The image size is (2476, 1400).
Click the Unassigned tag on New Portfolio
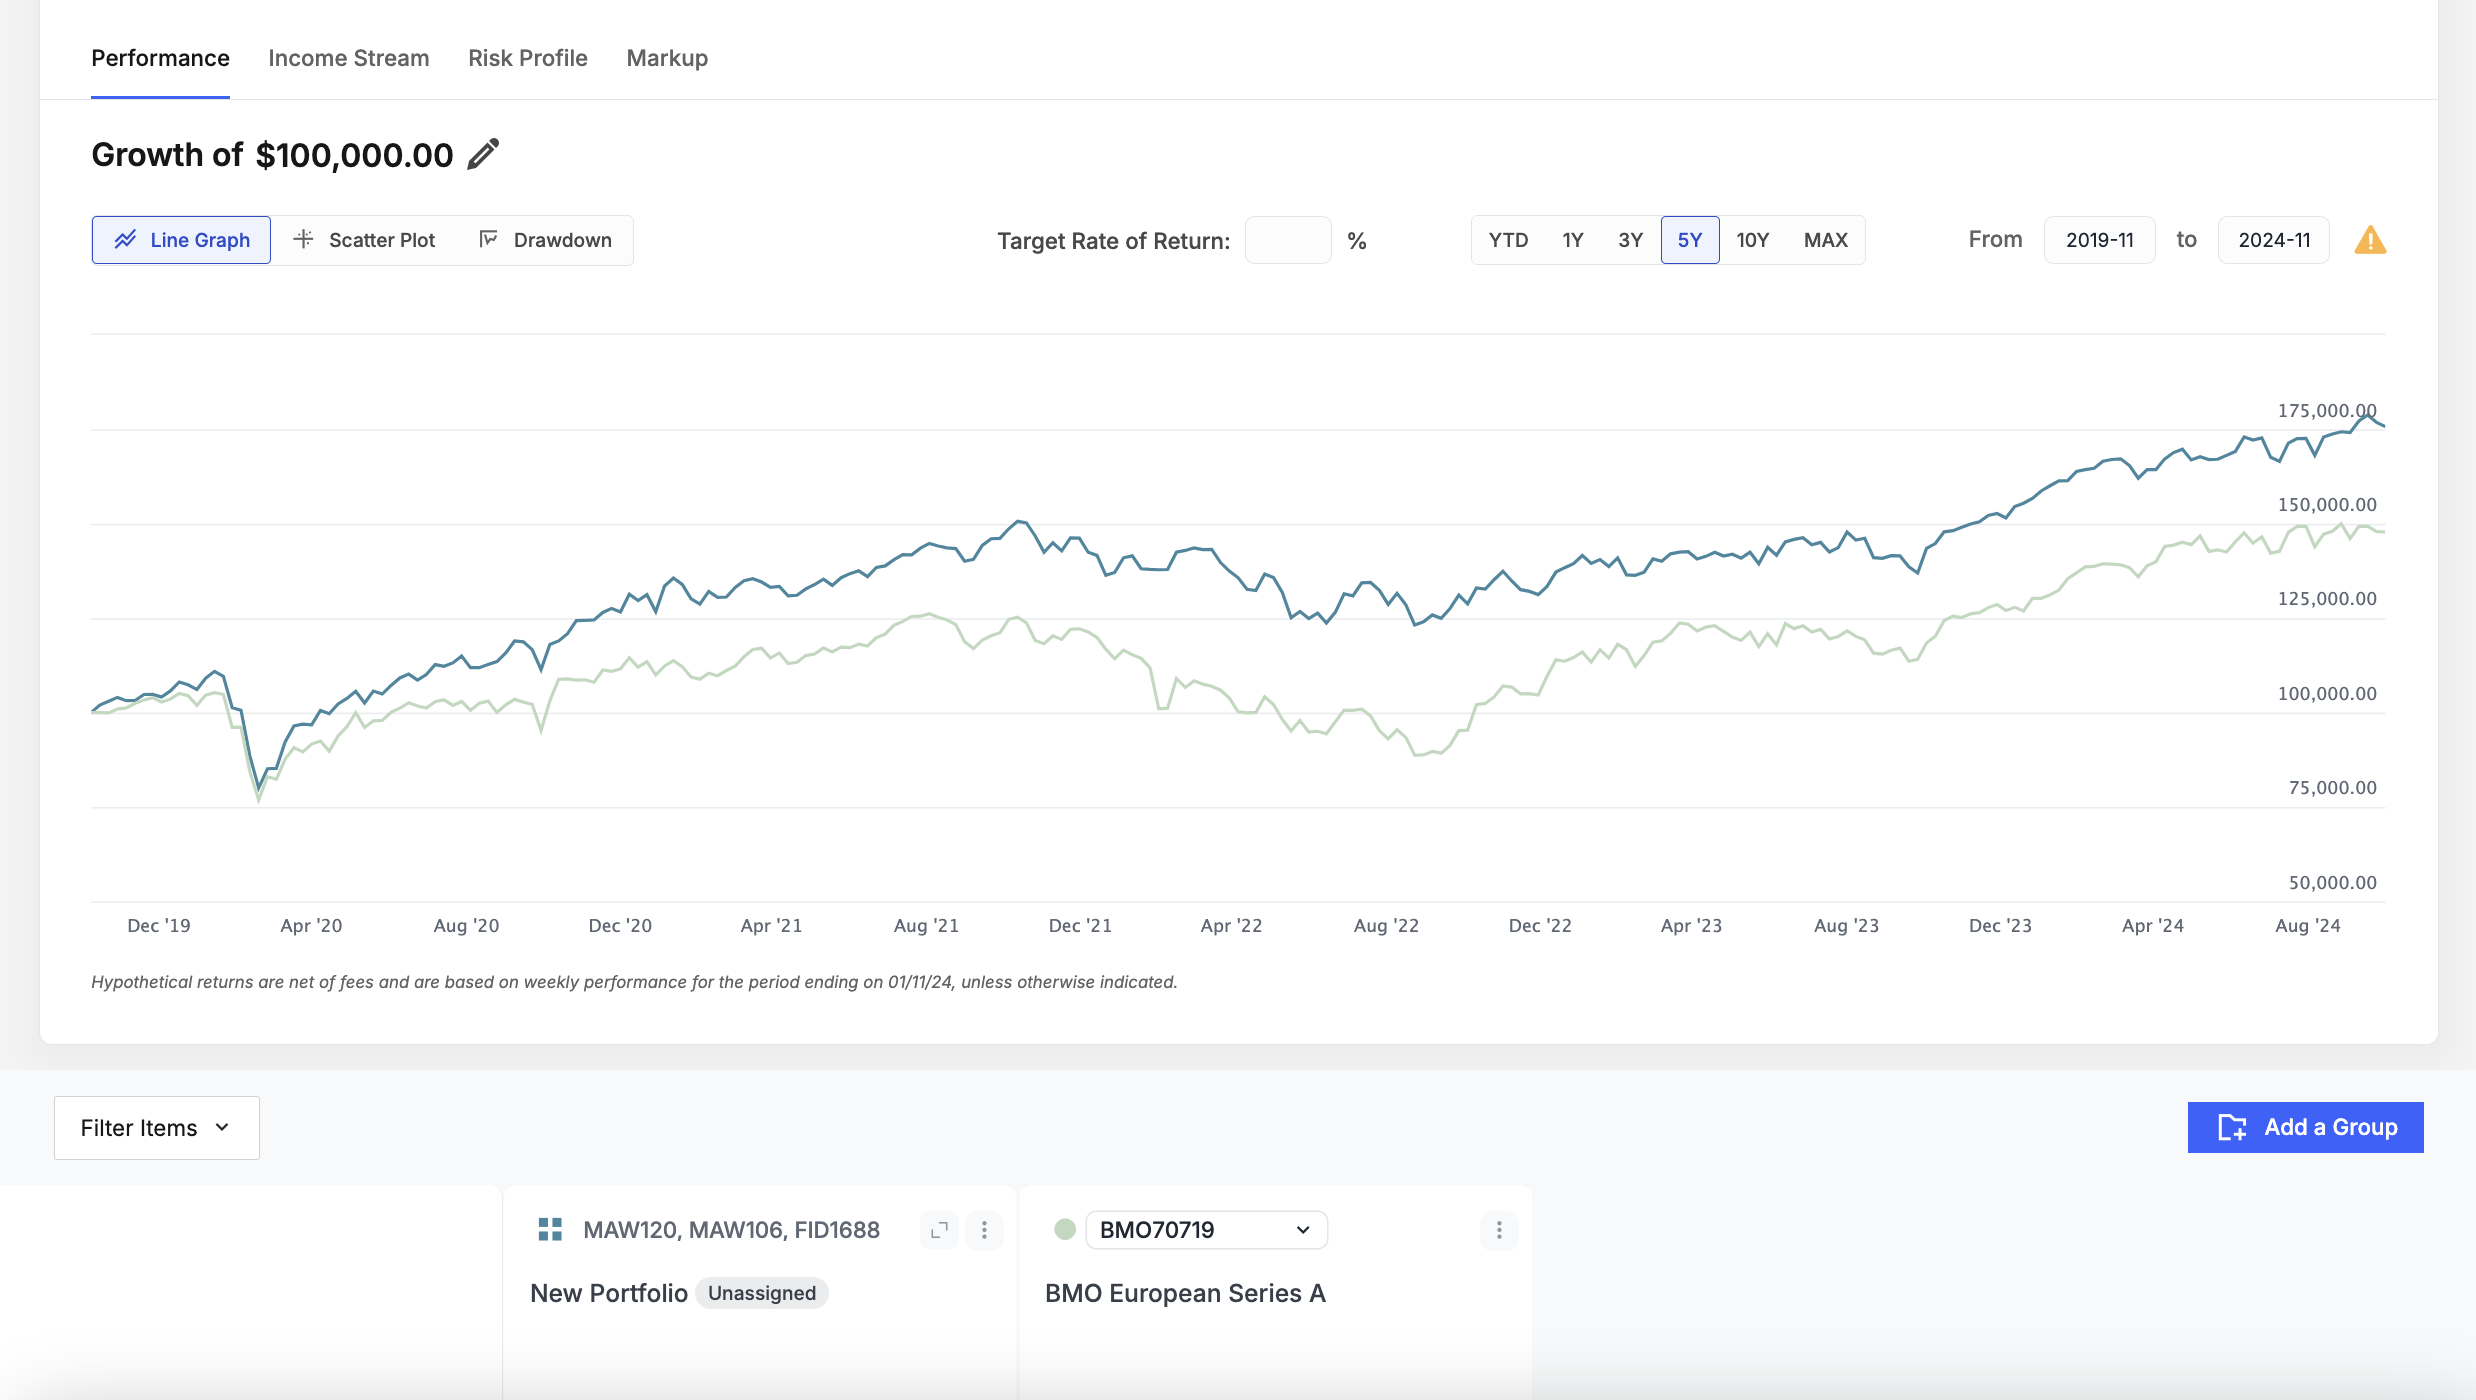(762, 1293)
